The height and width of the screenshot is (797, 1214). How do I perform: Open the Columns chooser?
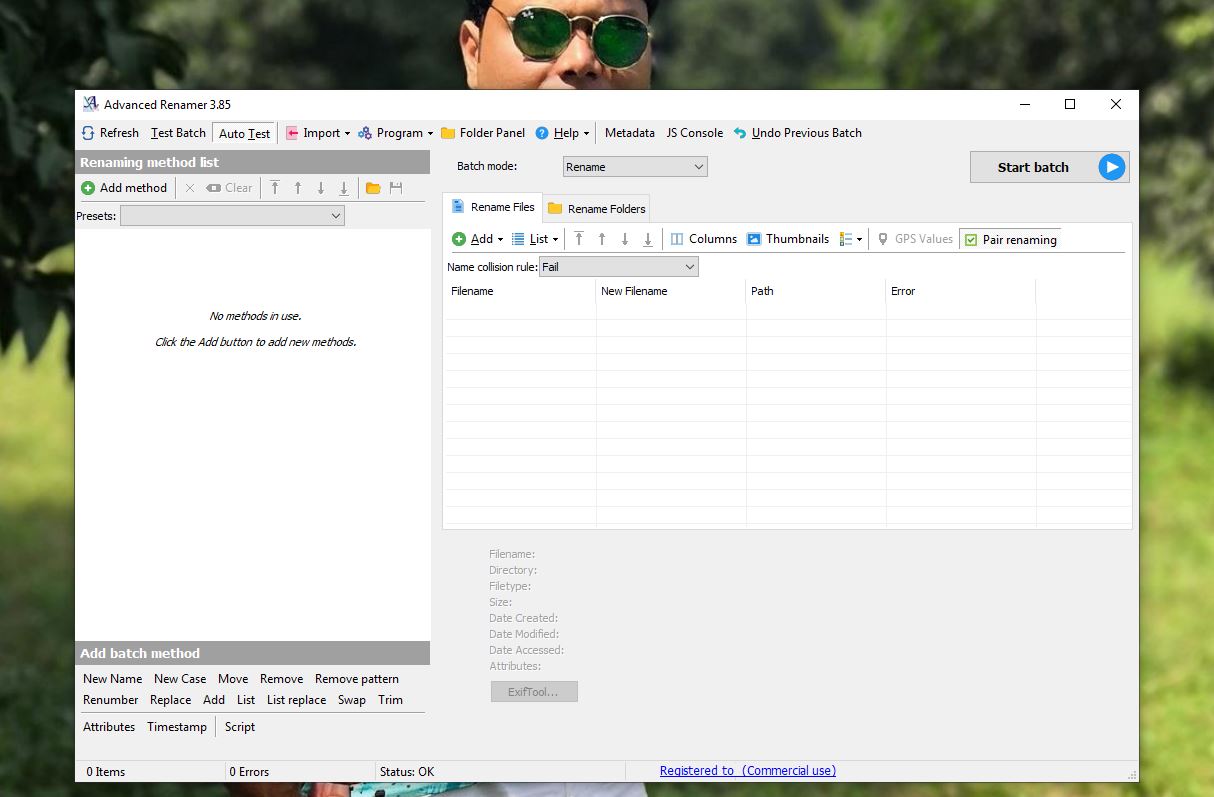pyautogui.click(x=704, y=239)
